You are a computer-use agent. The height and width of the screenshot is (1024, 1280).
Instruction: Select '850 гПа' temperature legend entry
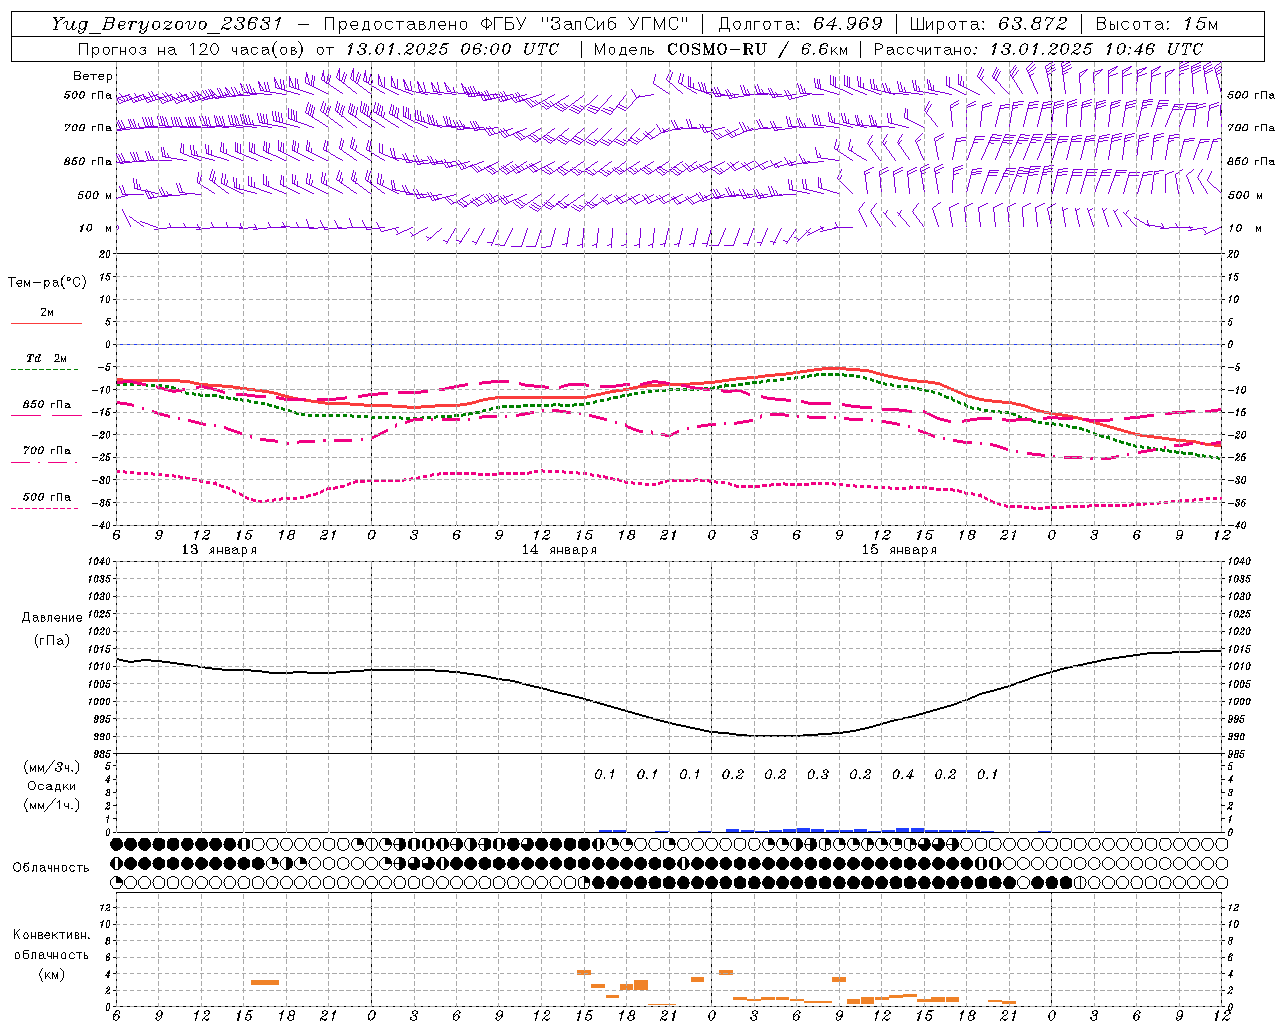(x=46, y=405)
